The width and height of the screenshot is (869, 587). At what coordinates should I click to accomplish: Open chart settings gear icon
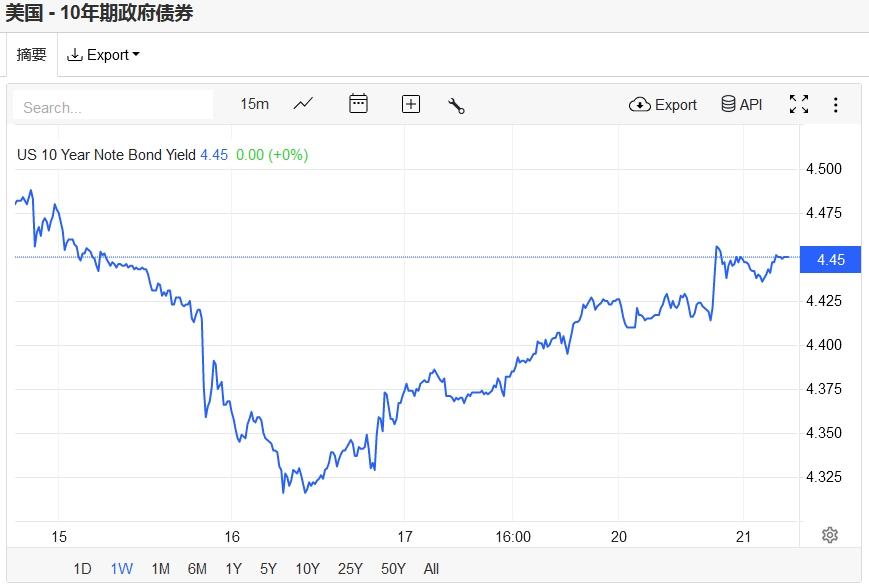coord(829,535)
